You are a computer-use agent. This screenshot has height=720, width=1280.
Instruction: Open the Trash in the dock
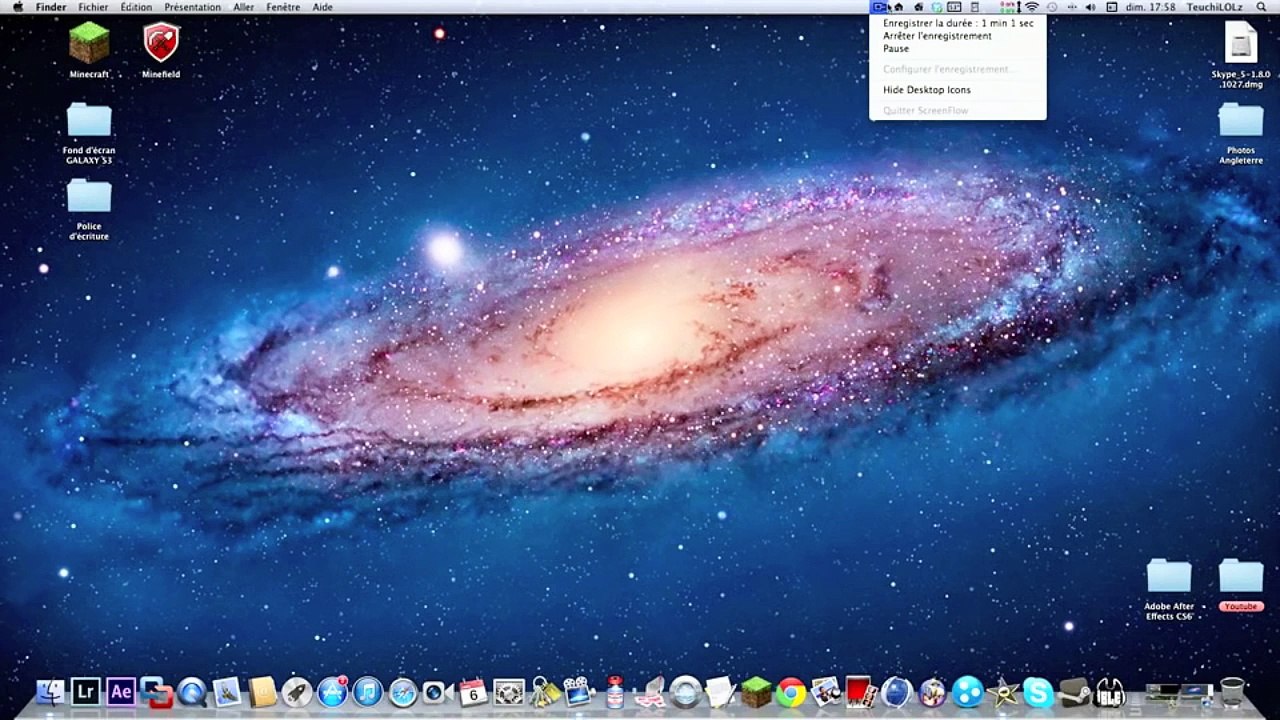point(1232,691)
